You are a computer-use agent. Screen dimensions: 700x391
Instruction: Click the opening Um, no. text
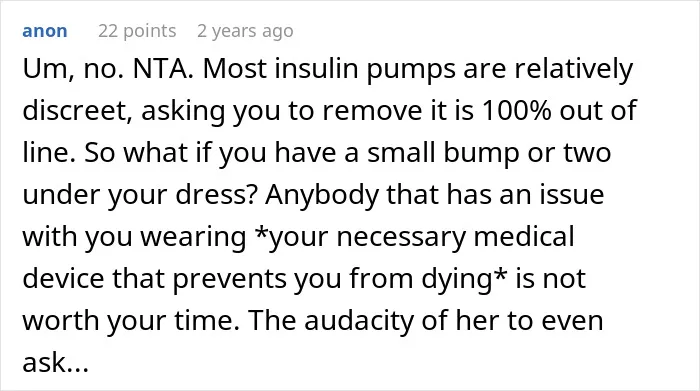click(73, 69)
